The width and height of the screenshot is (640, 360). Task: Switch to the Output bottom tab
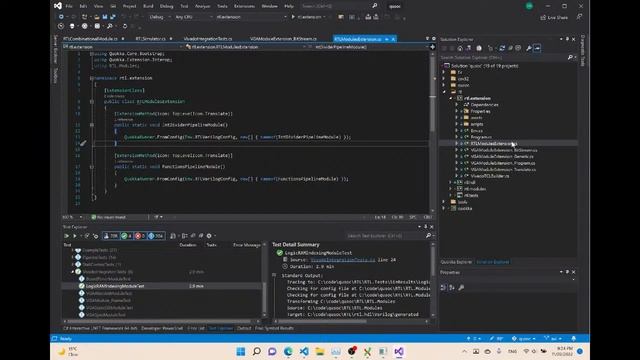(244, 328)
